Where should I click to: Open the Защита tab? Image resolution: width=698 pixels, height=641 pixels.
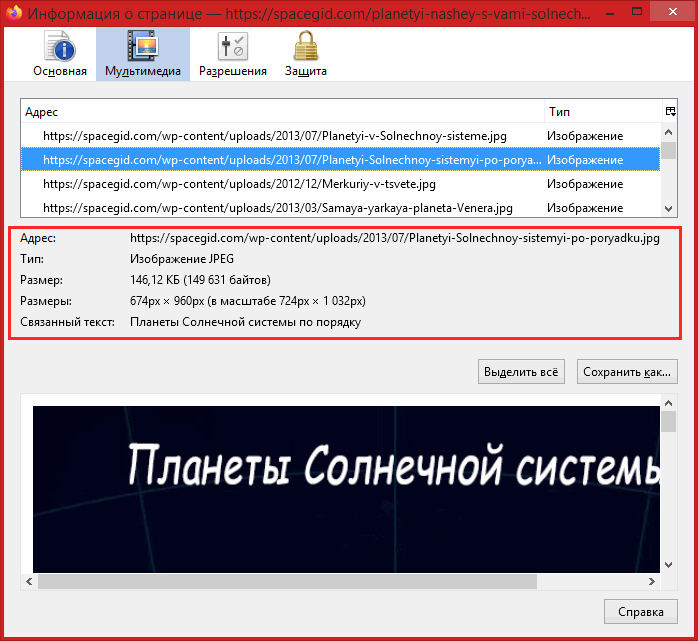(306, 54)
